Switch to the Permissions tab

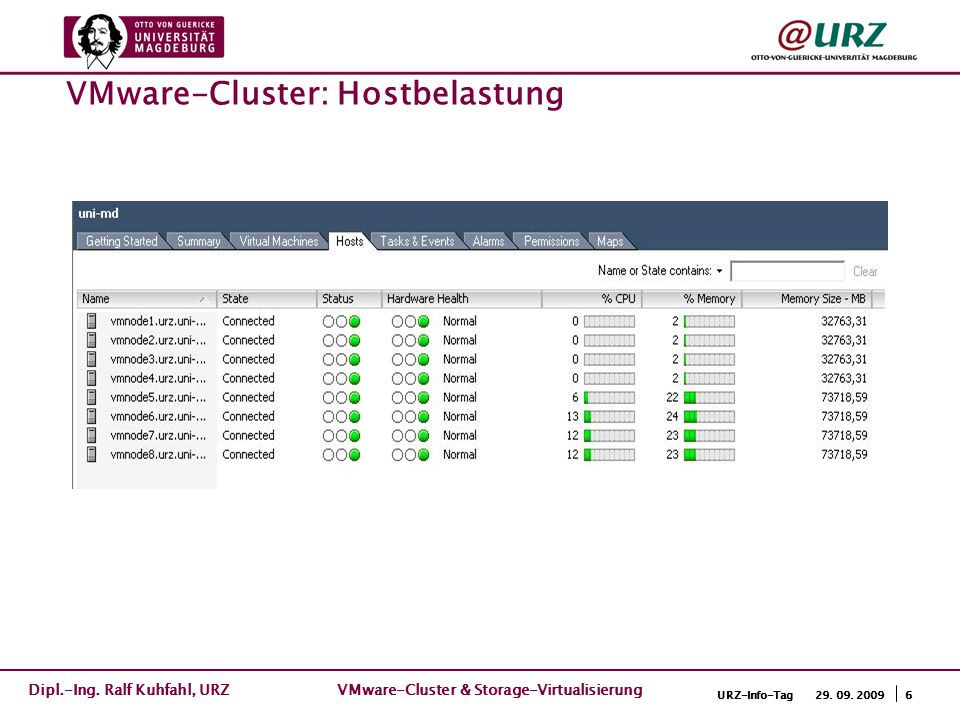[x=551, y=241]
